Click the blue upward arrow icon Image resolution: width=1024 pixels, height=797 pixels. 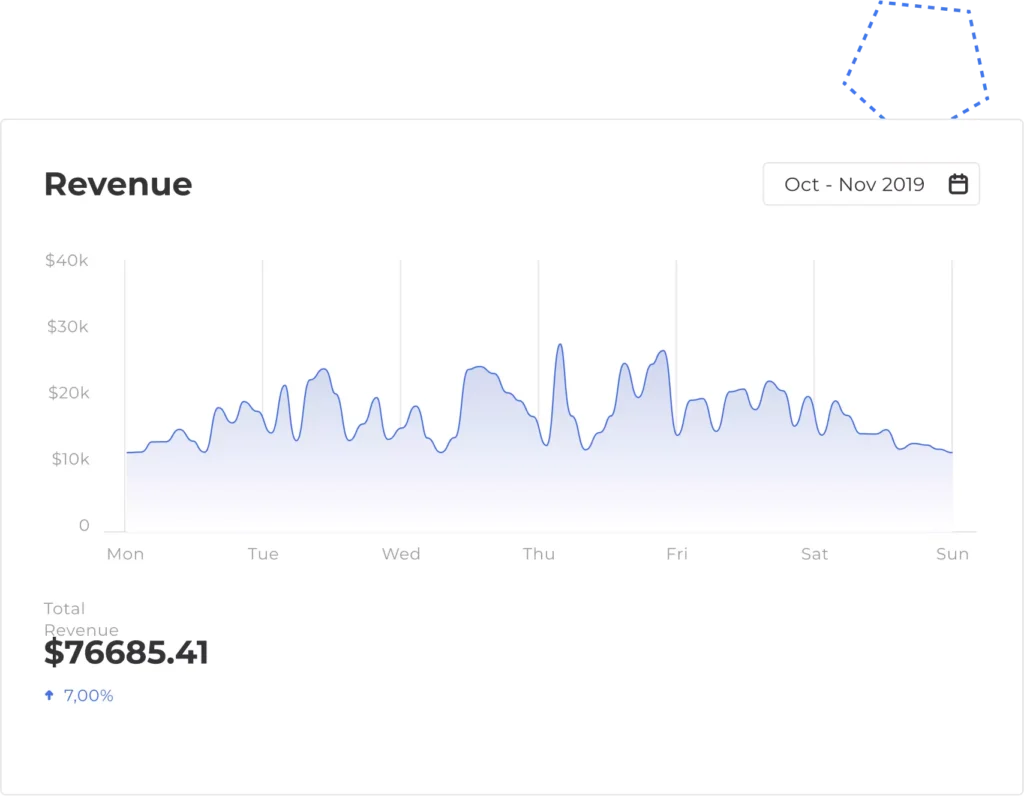(x=49, y=695)
